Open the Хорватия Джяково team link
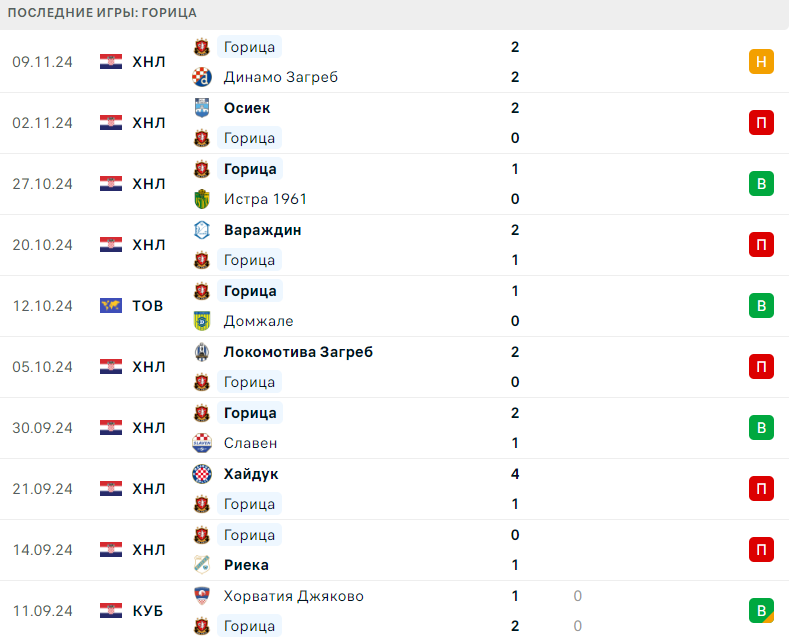The height and width of the screenshot is (641, 792). 294,596
